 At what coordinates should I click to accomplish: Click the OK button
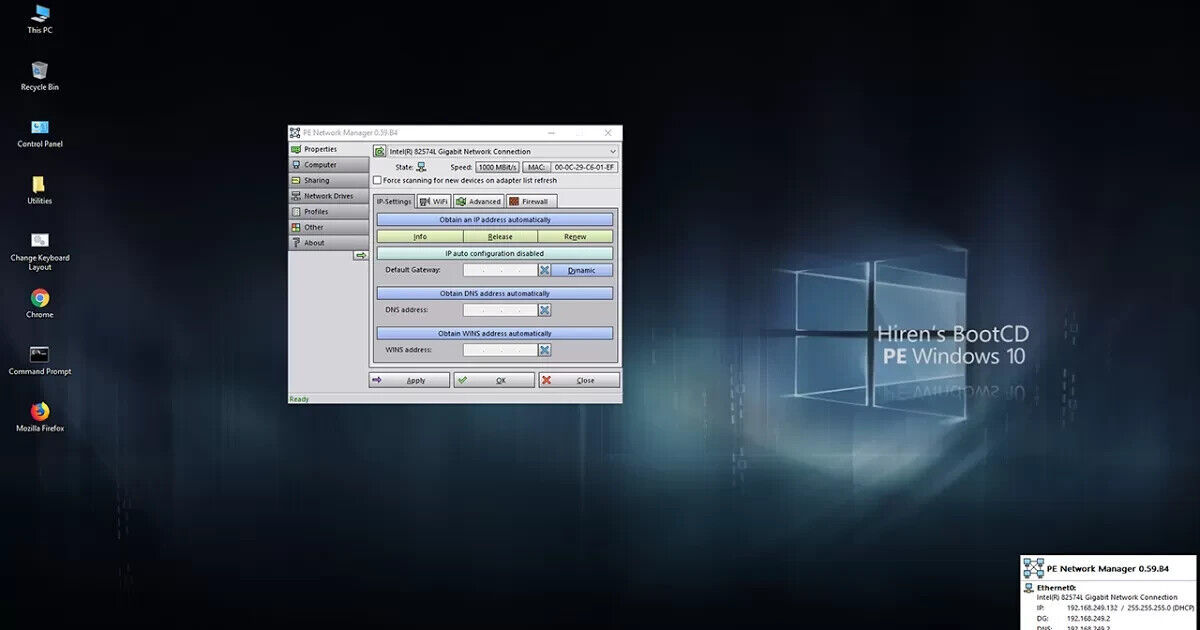[494, 380]
